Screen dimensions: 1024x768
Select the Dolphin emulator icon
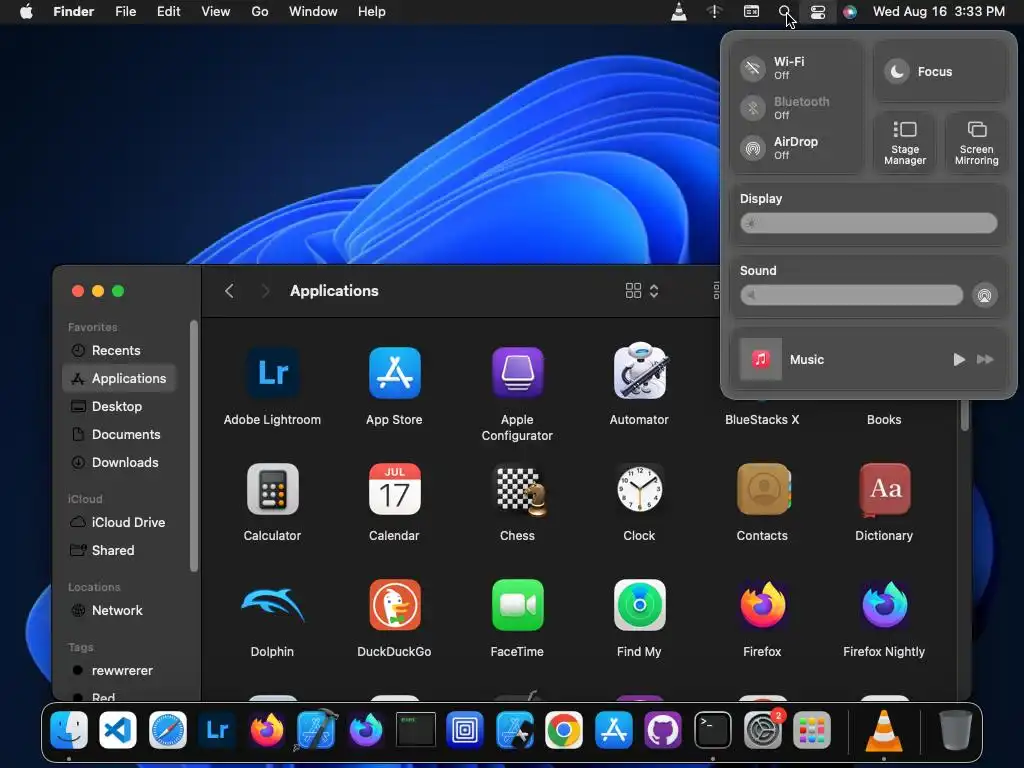click(x=273, y=605)
